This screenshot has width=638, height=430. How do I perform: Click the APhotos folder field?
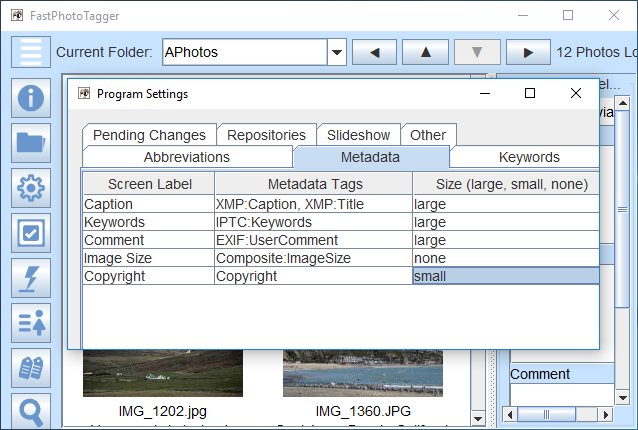(245, 52)
